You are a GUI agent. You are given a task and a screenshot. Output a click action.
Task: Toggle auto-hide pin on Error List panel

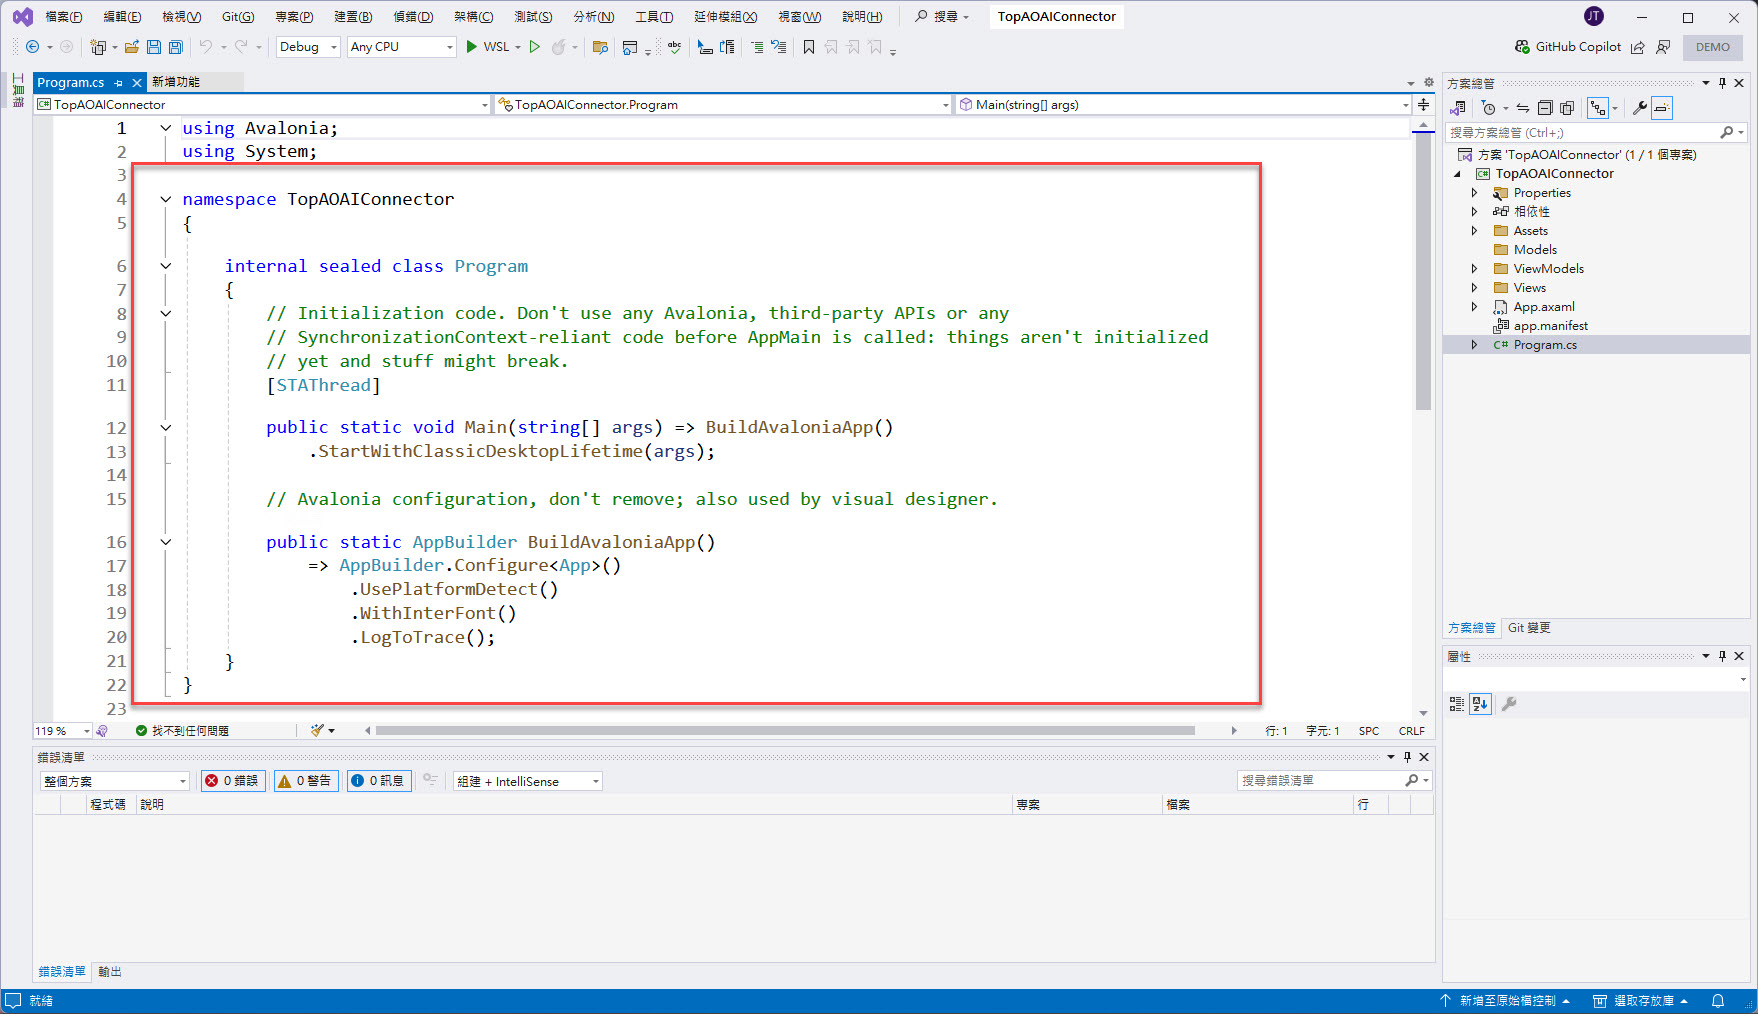pyautogui.click(x=1407, y=757)
